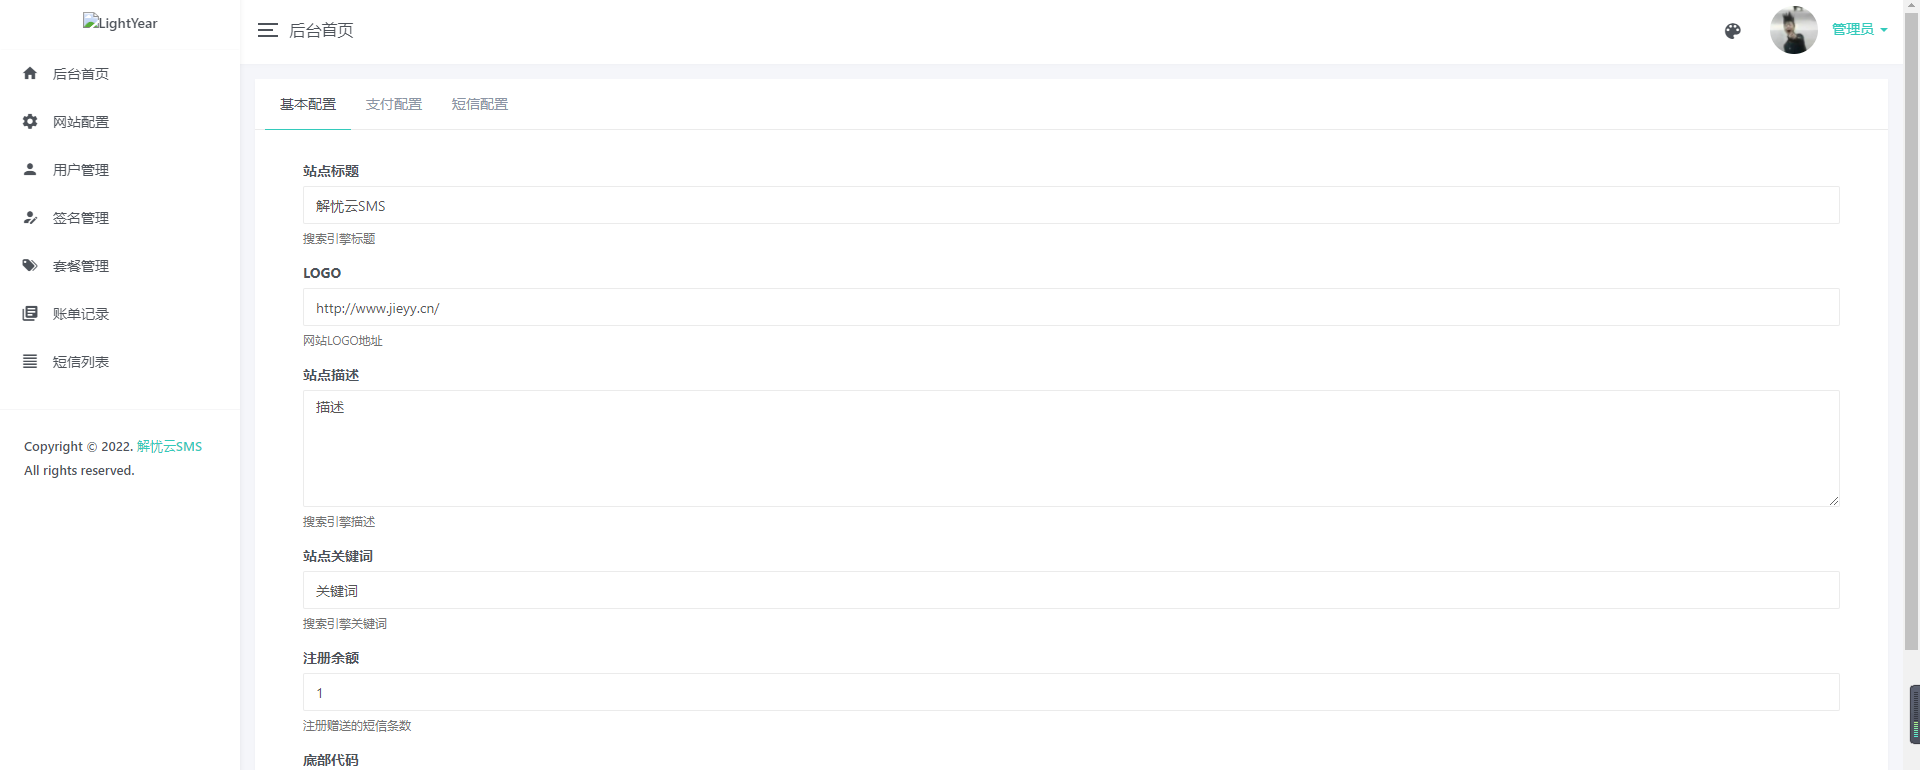The image size is (1920, 770).
Task: Click the LOGO URL input field
Action: 1070,307
